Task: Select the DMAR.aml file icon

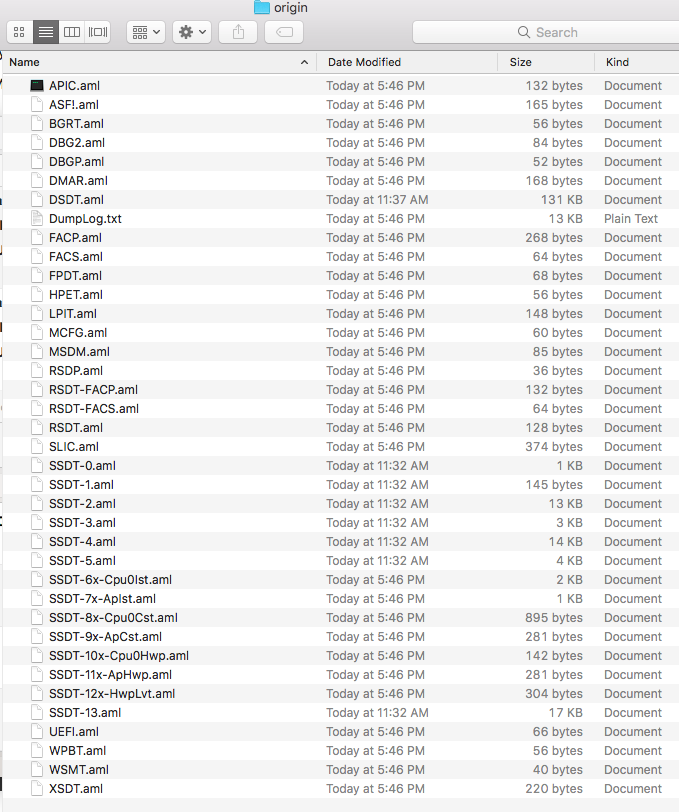Action: click(x=37, y=181)
